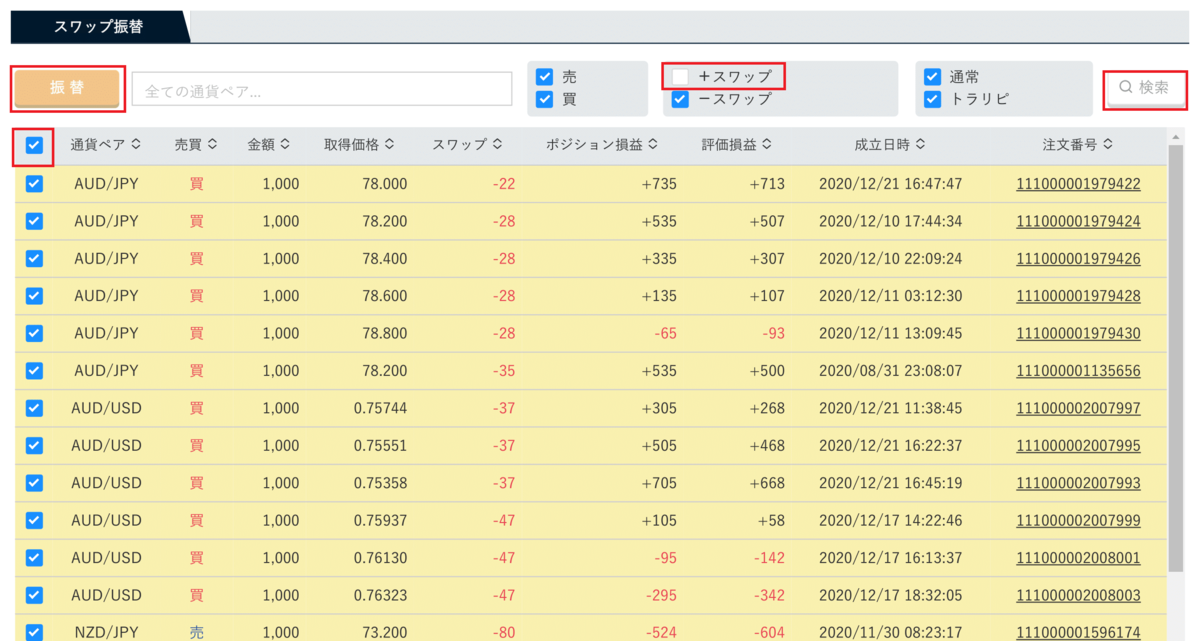Uncheck the 通常 filter checkbox
1200x641 pixels.
932,77
